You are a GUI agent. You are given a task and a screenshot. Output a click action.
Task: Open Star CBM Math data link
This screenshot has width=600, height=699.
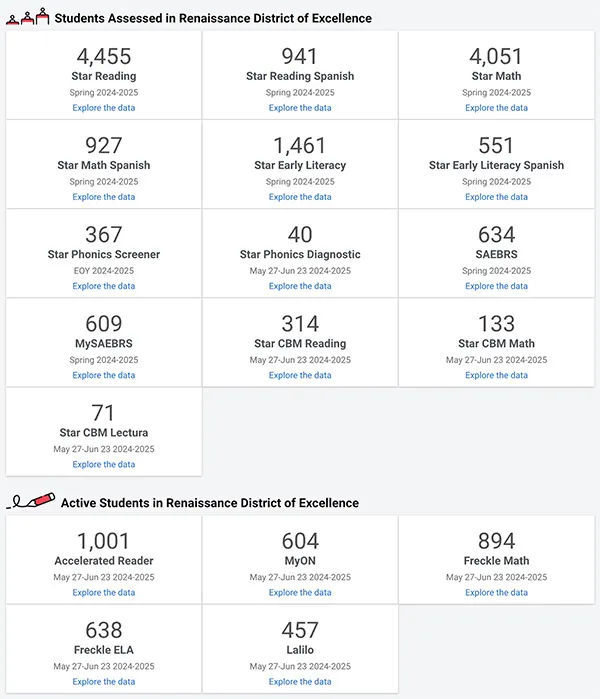click(496, 375)
